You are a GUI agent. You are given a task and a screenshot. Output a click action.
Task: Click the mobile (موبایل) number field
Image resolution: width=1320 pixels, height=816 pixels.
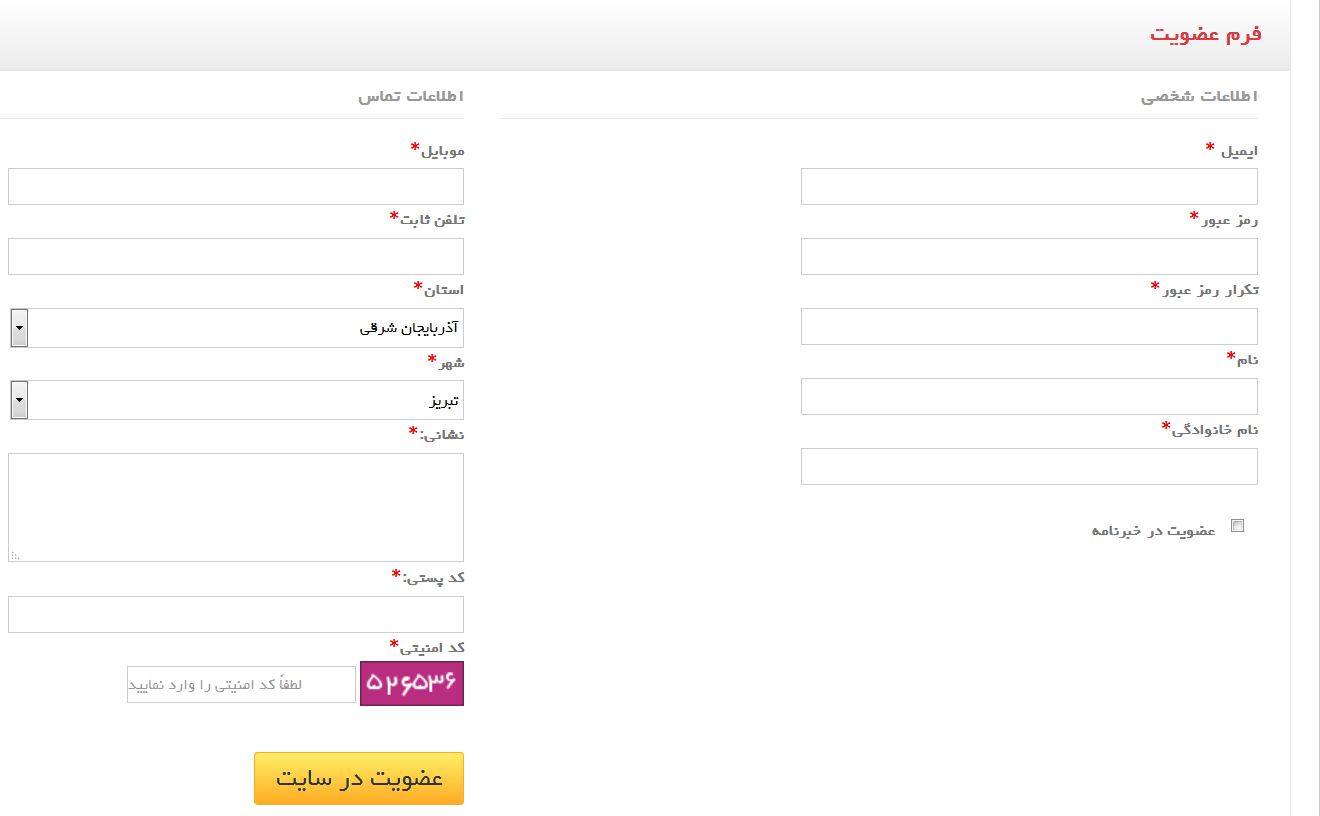236,187
